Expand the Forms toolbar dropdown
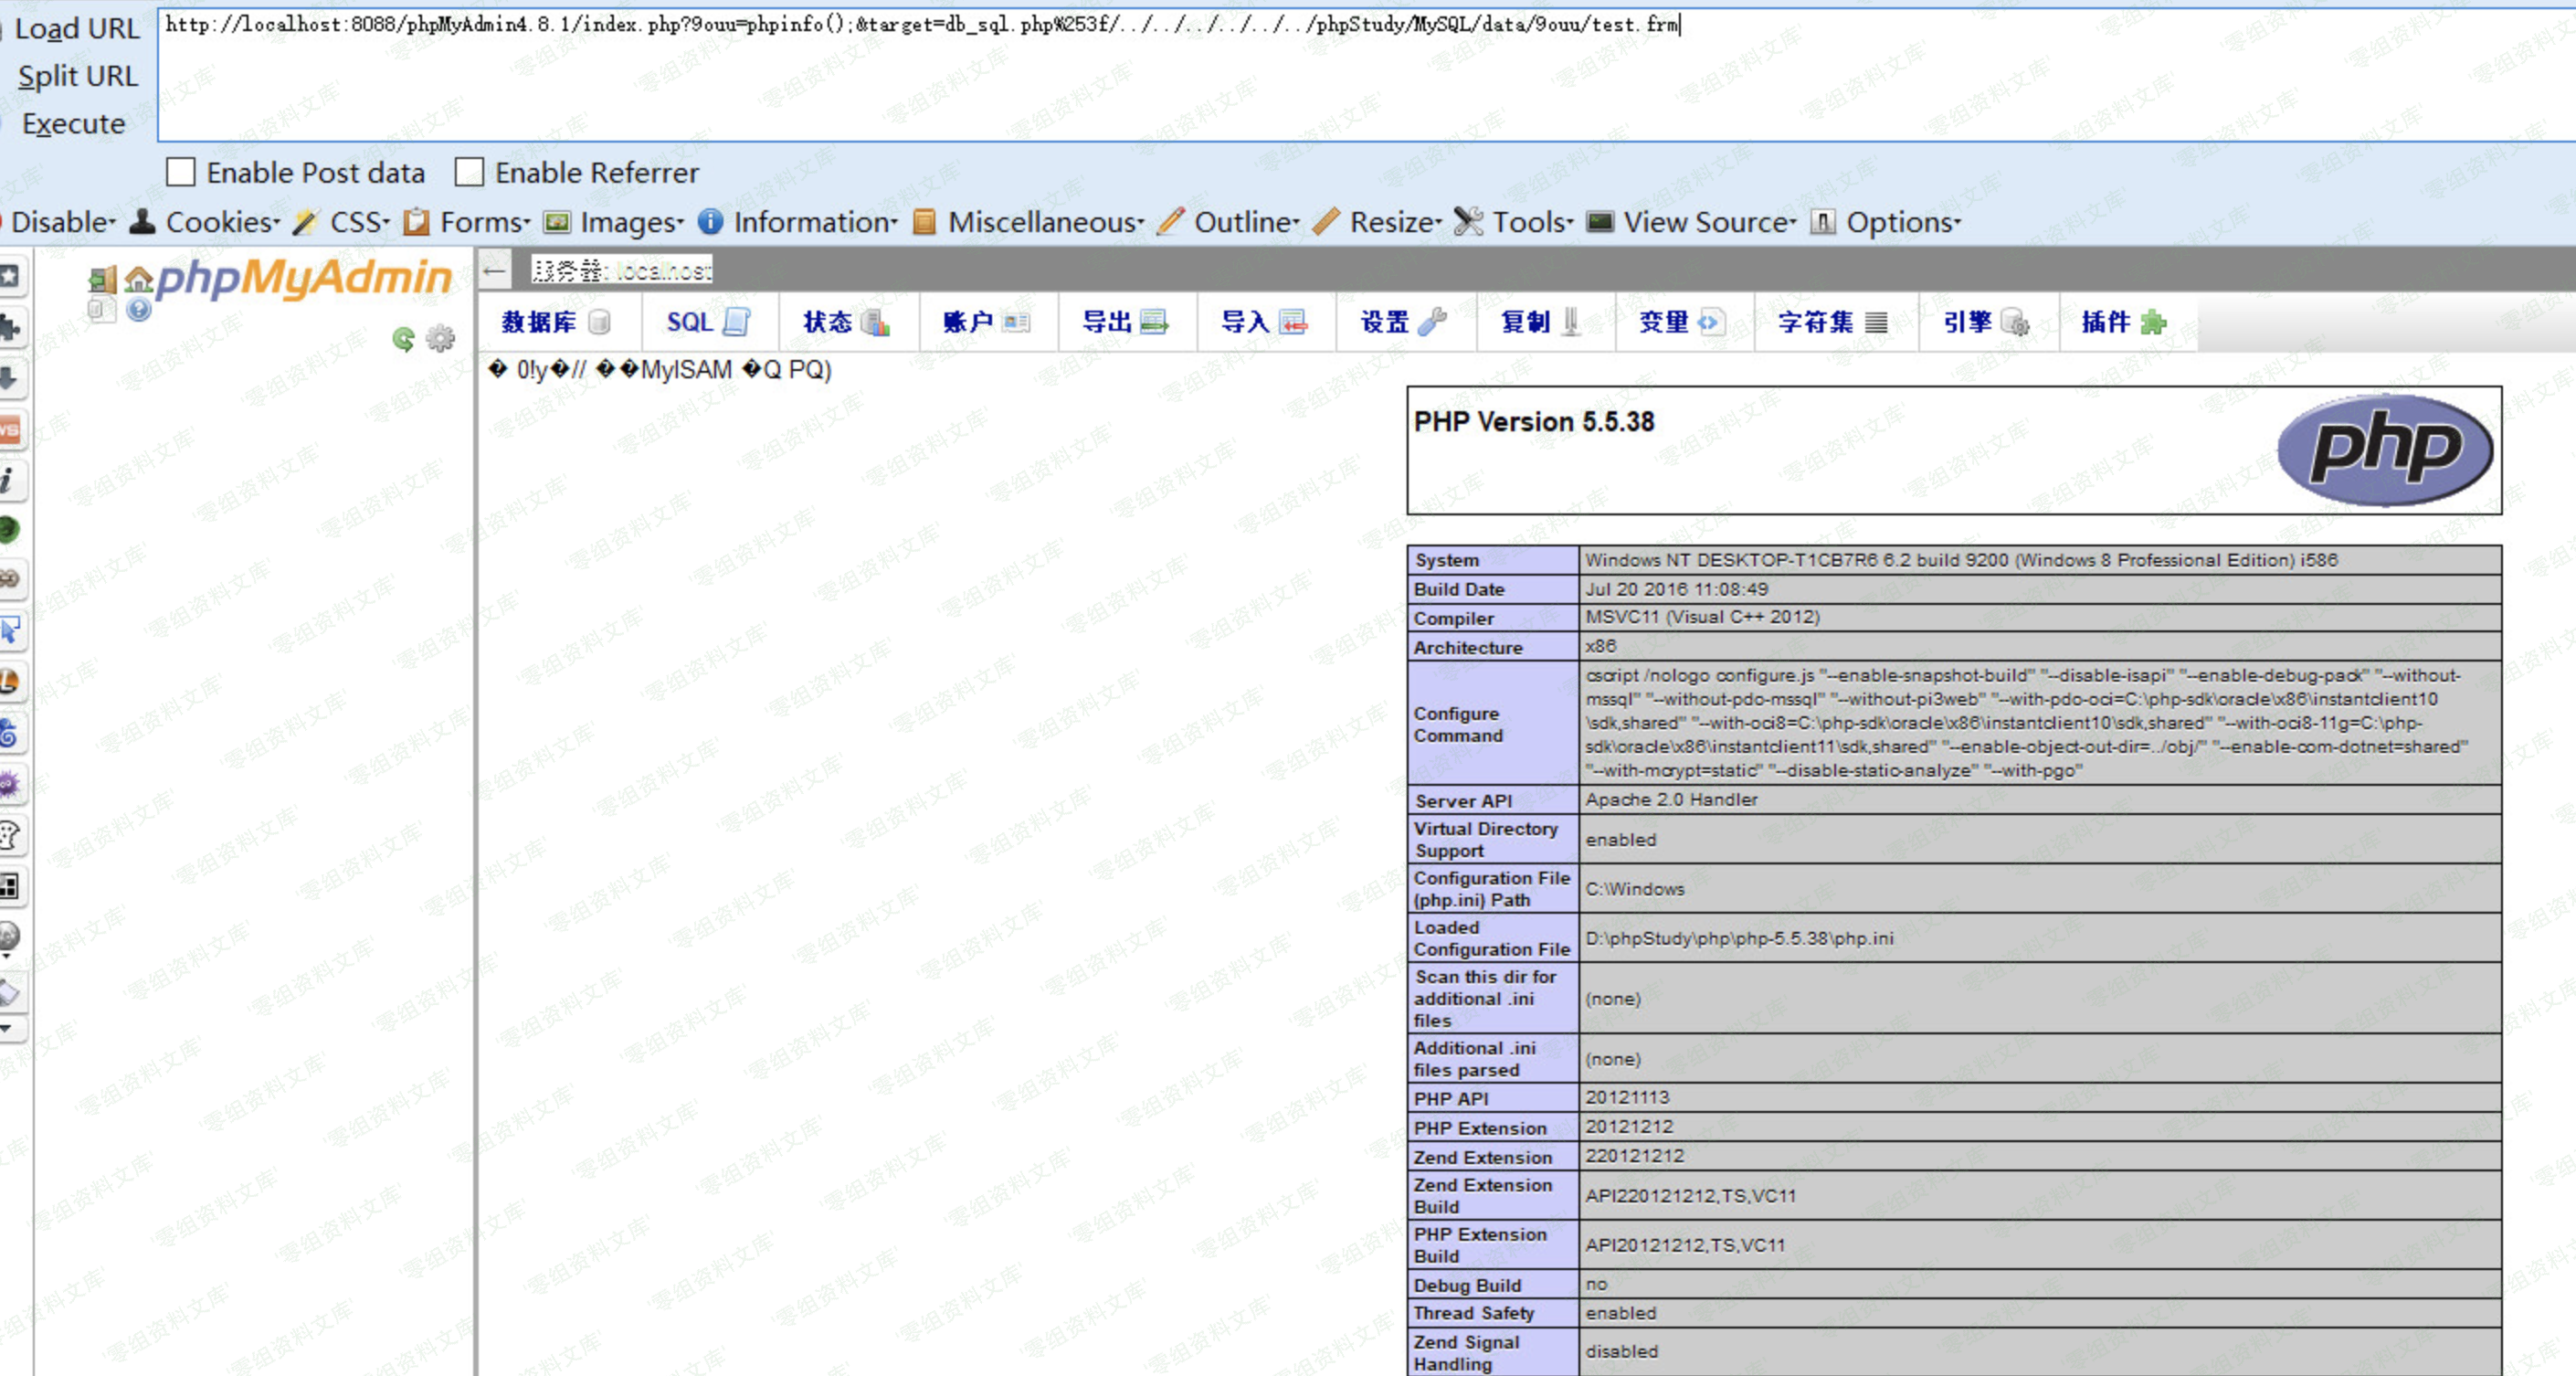The height and width of the screenshot is (1376, 2576). 484,222
